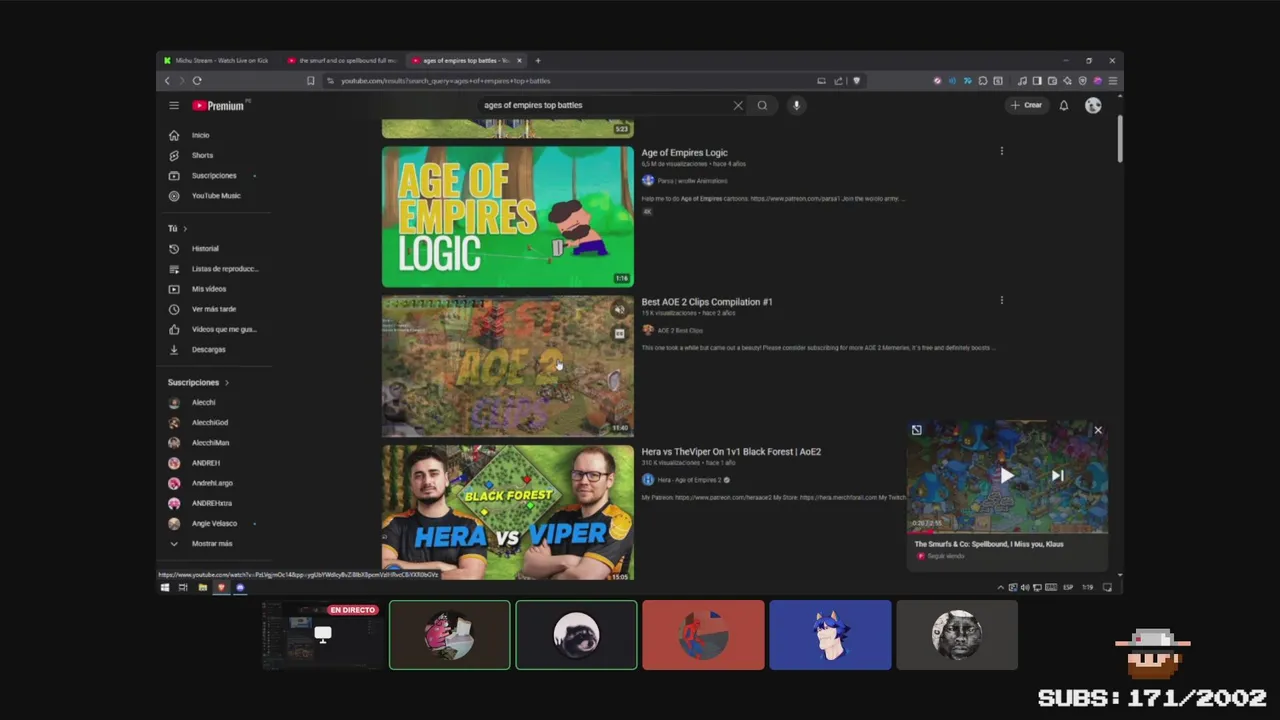
Task: Start voice search with the microphone
Action: [x=796, y=105]
